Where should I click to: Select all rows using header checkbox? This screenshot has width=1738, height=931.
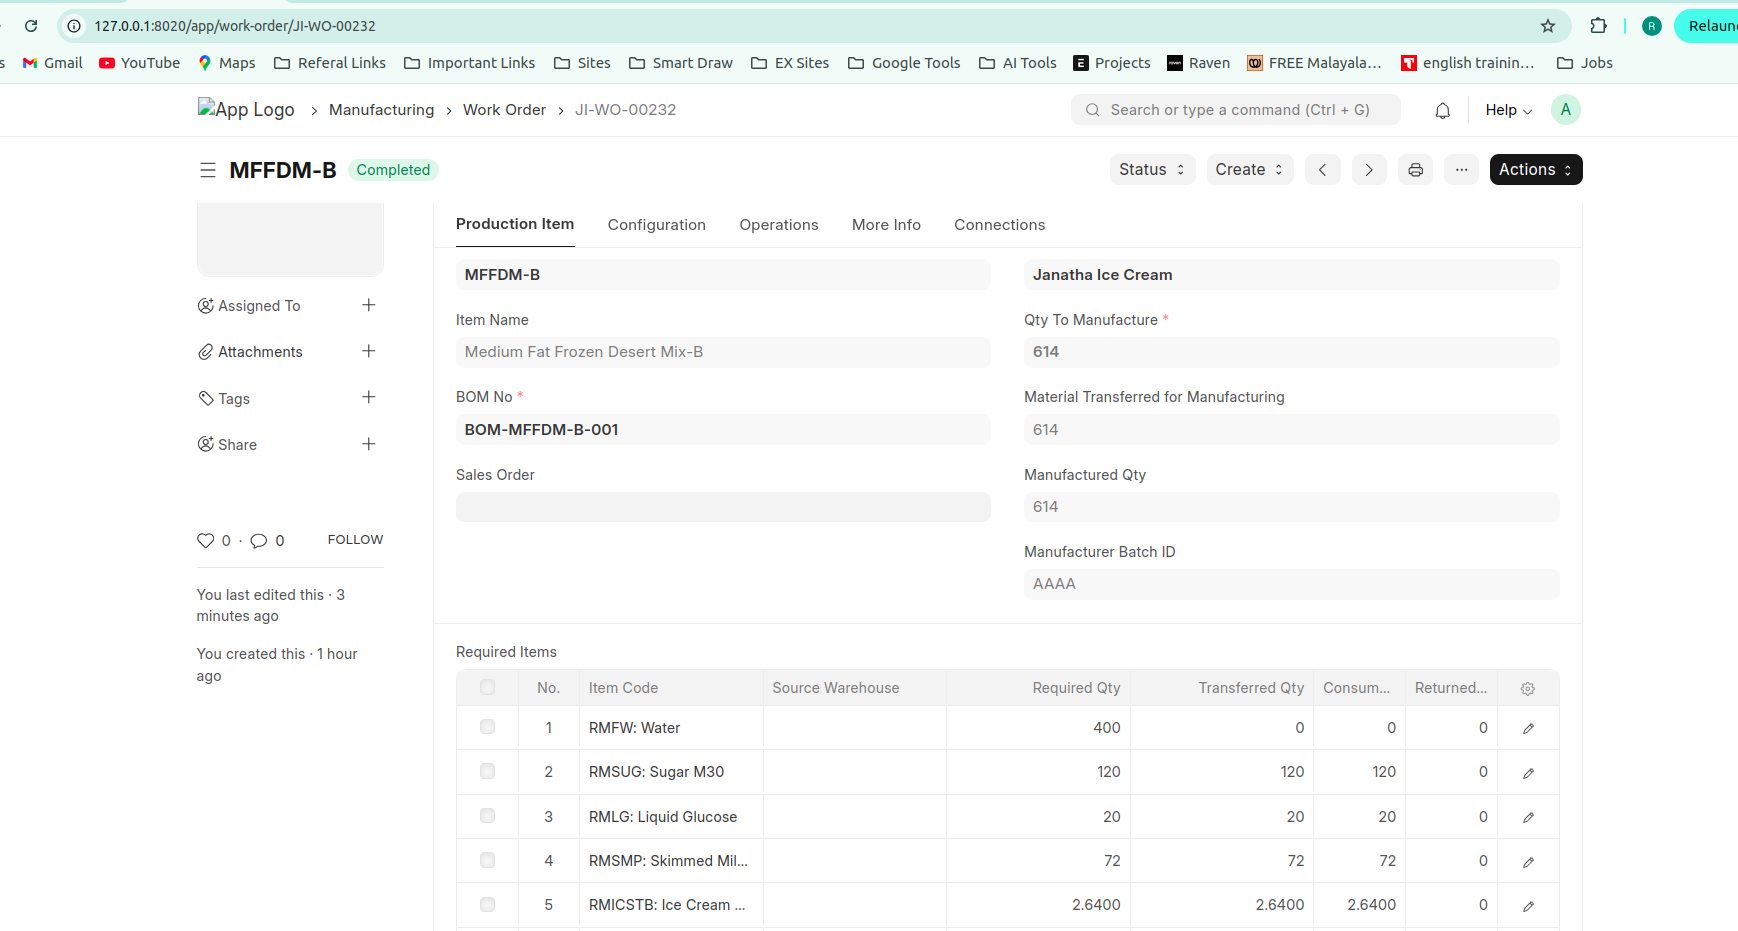[x=487, y=687]
